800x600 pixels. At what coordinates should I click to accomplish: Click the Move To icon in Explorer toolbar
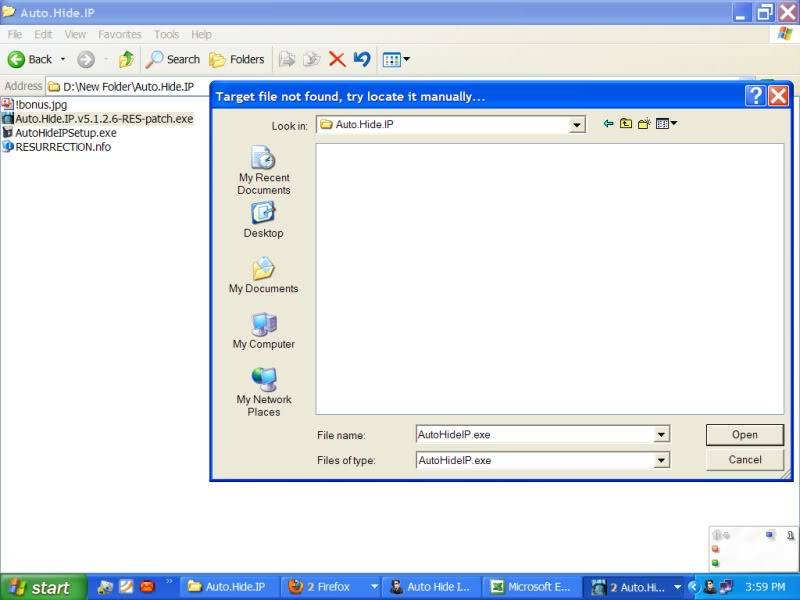coord(287,60)
